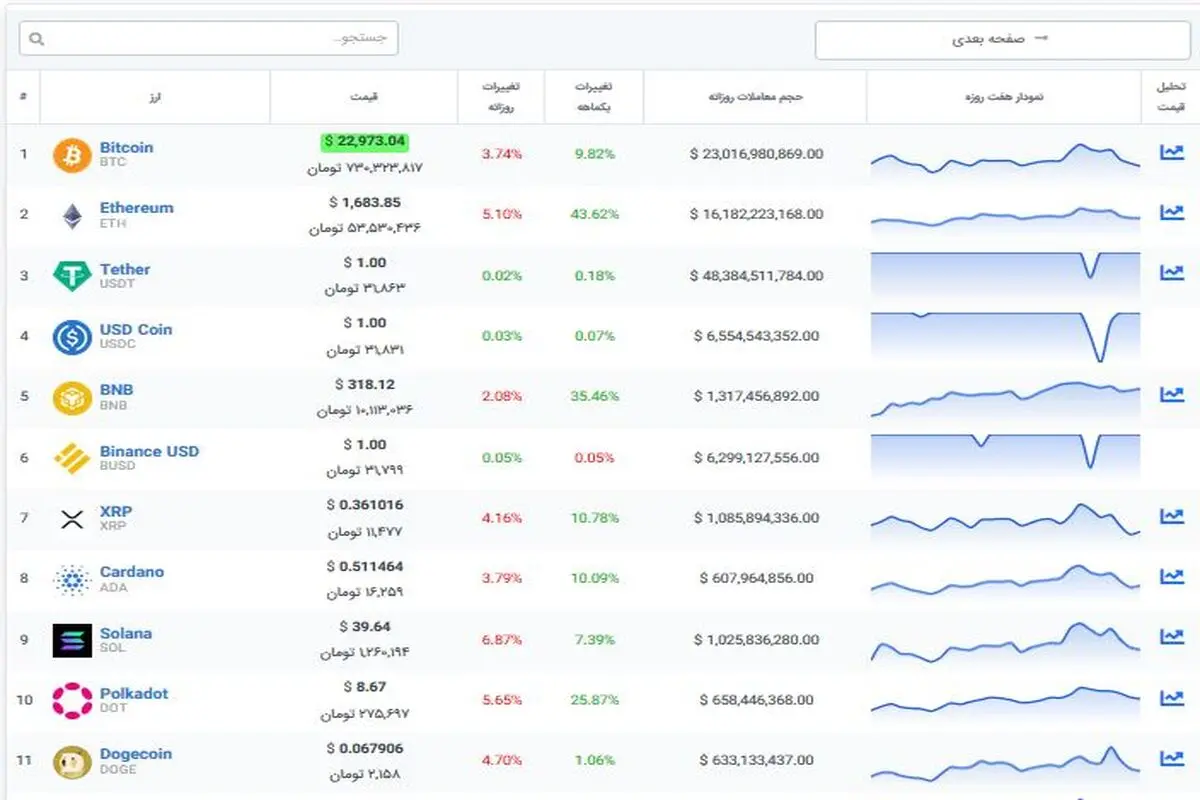Go to next page button at top

1003,39
